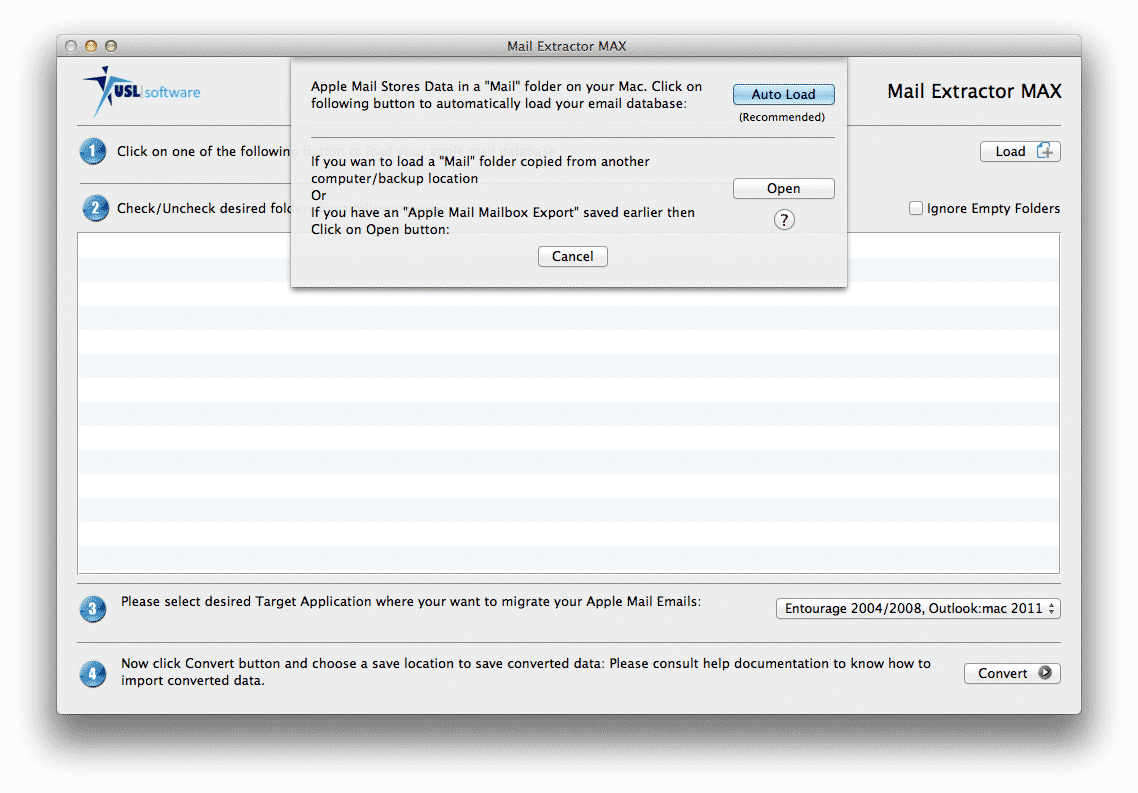Click the "Now click Convert button" instruction text
The width and height of the screenshot is (1138, 793).
[525, 672]
